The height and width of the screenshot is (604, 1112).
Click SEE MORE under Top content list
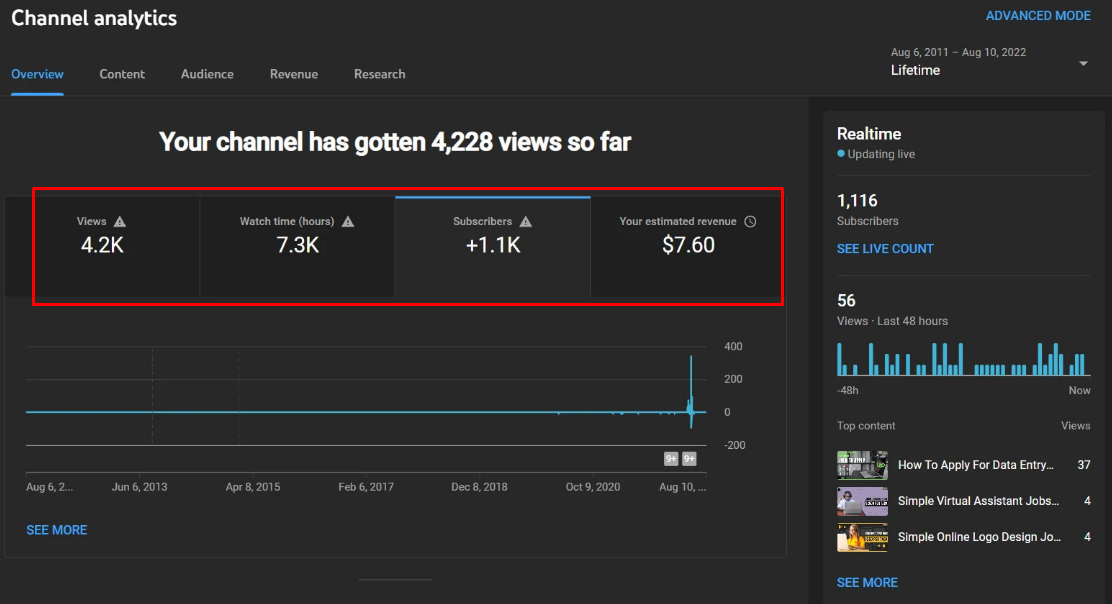[867, 582]
